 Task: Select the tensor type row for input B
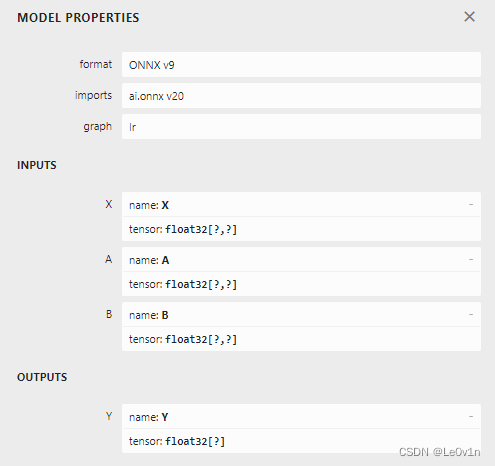coord(301,339)
